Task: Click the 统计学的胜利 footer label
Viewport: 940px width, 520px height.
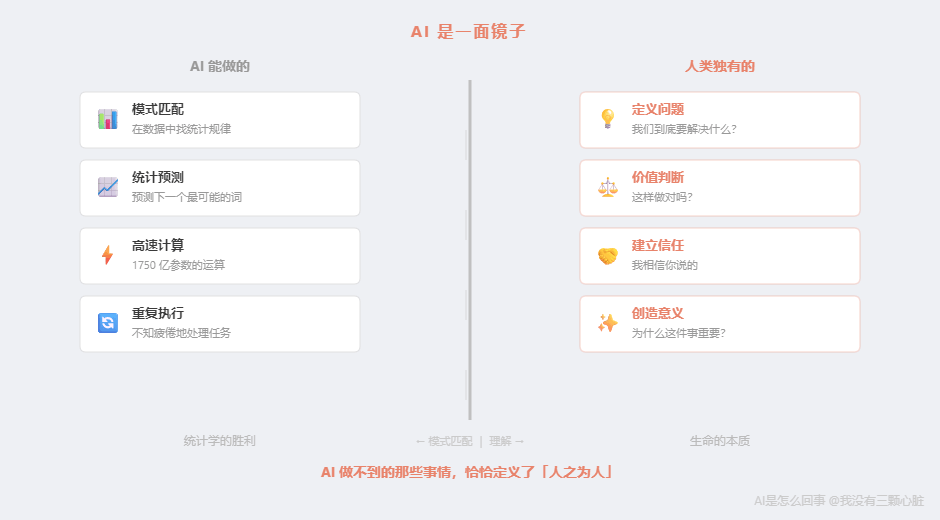Action: pyautogui.click(x=220, y=441)
